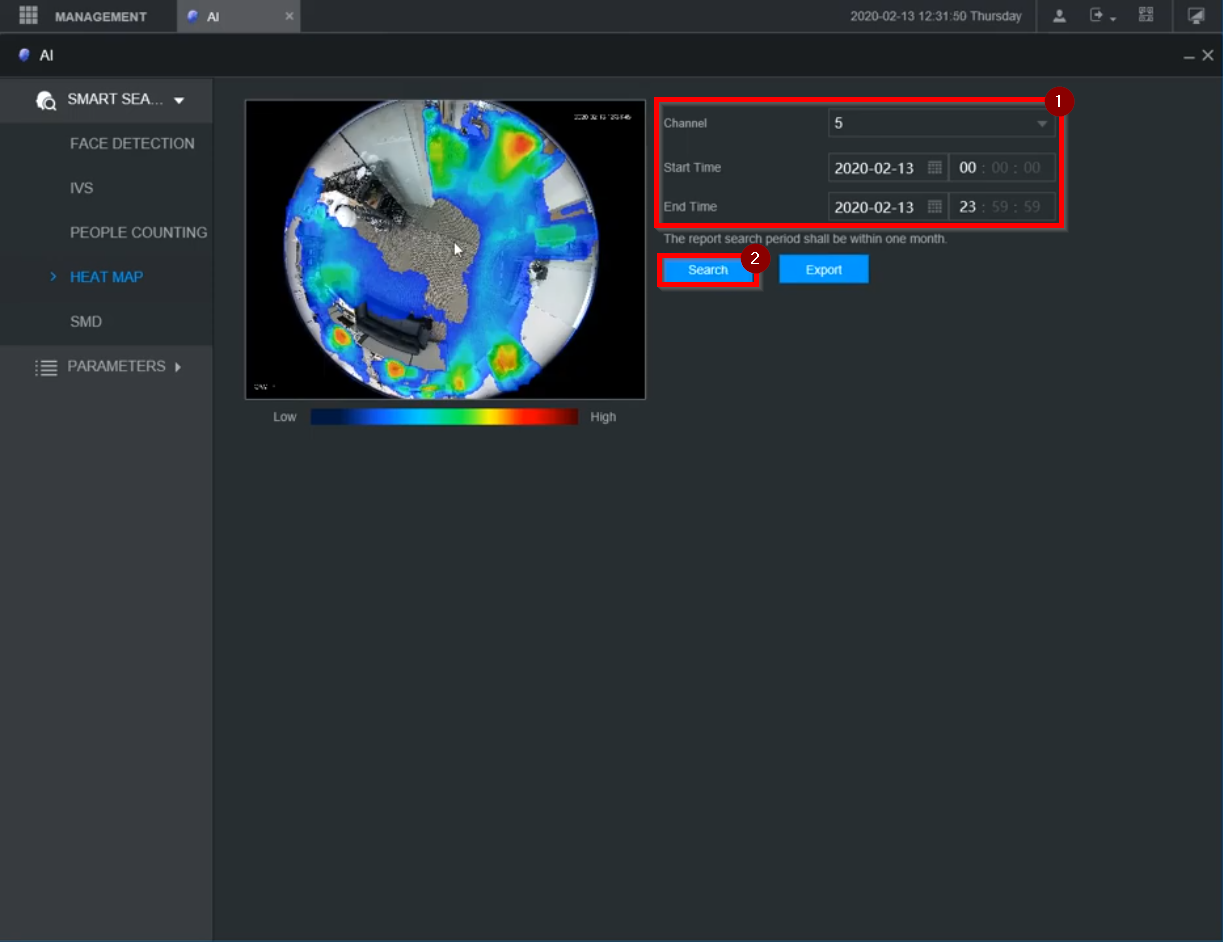
Task: Open the Channel dropdown
Action: click(x=942, y=124)
